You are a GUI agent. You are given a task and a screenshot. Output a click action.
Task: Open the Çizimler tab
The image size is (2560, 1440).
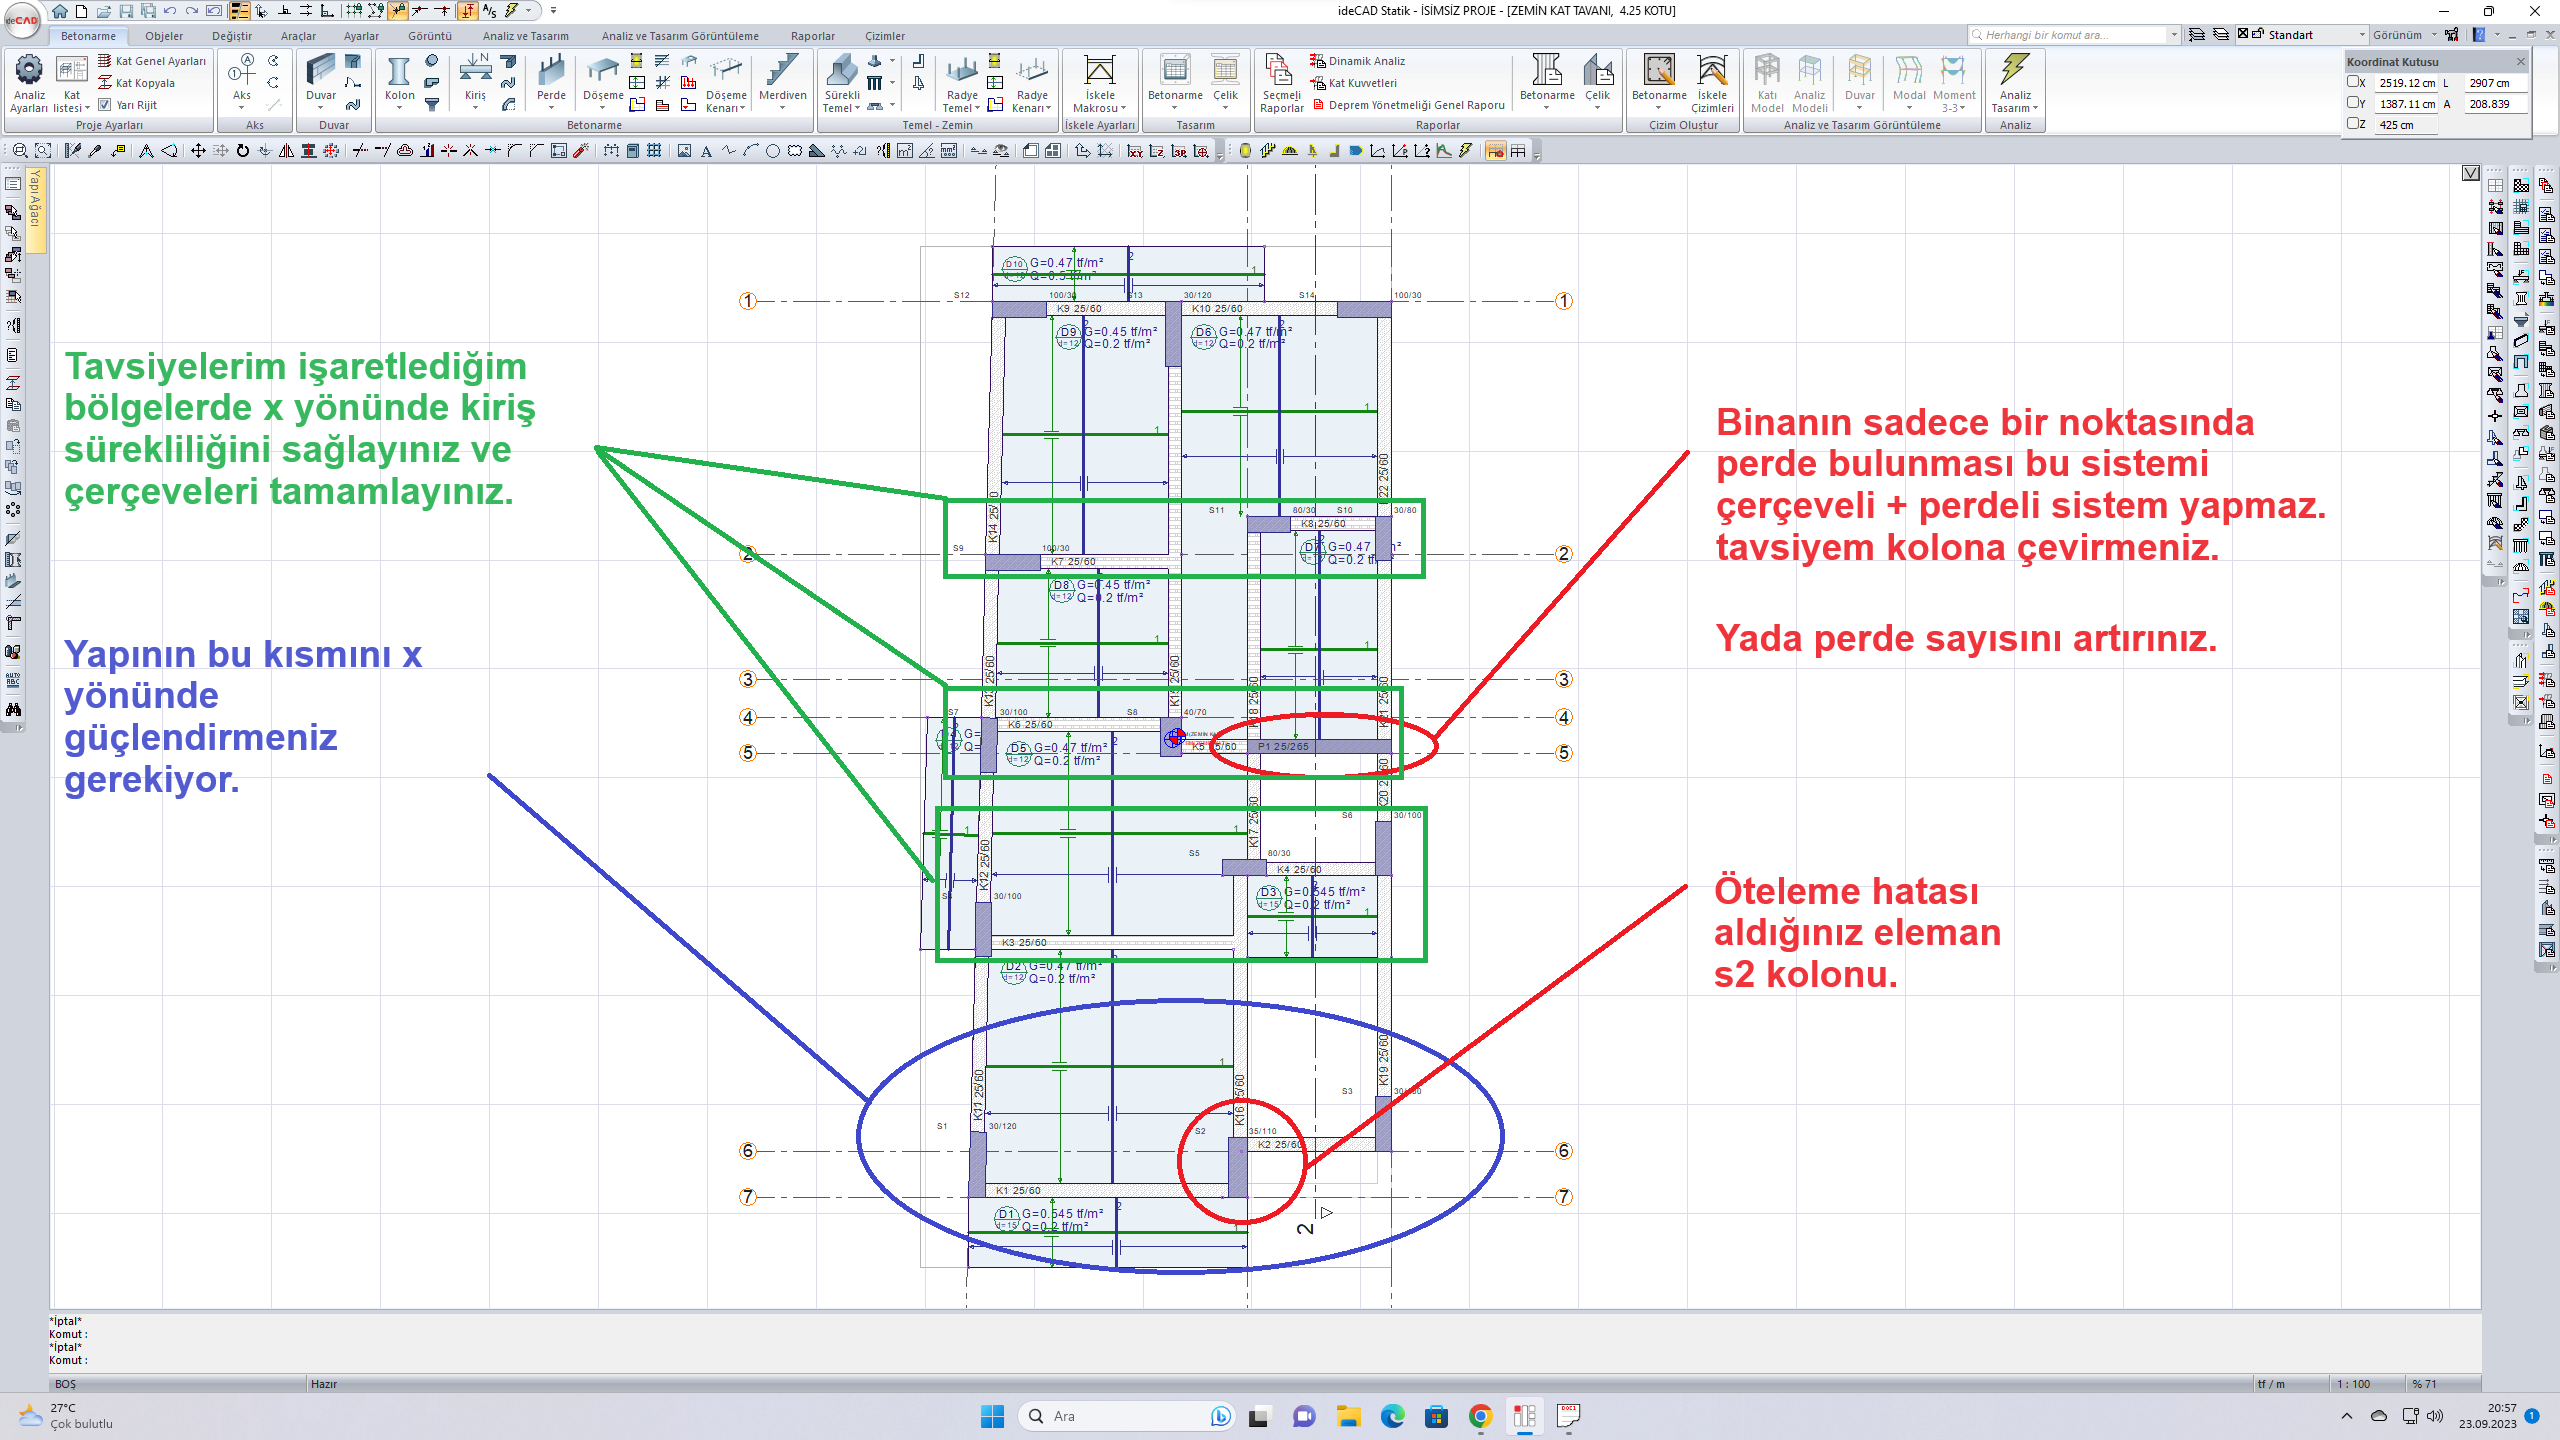[885, 36]
